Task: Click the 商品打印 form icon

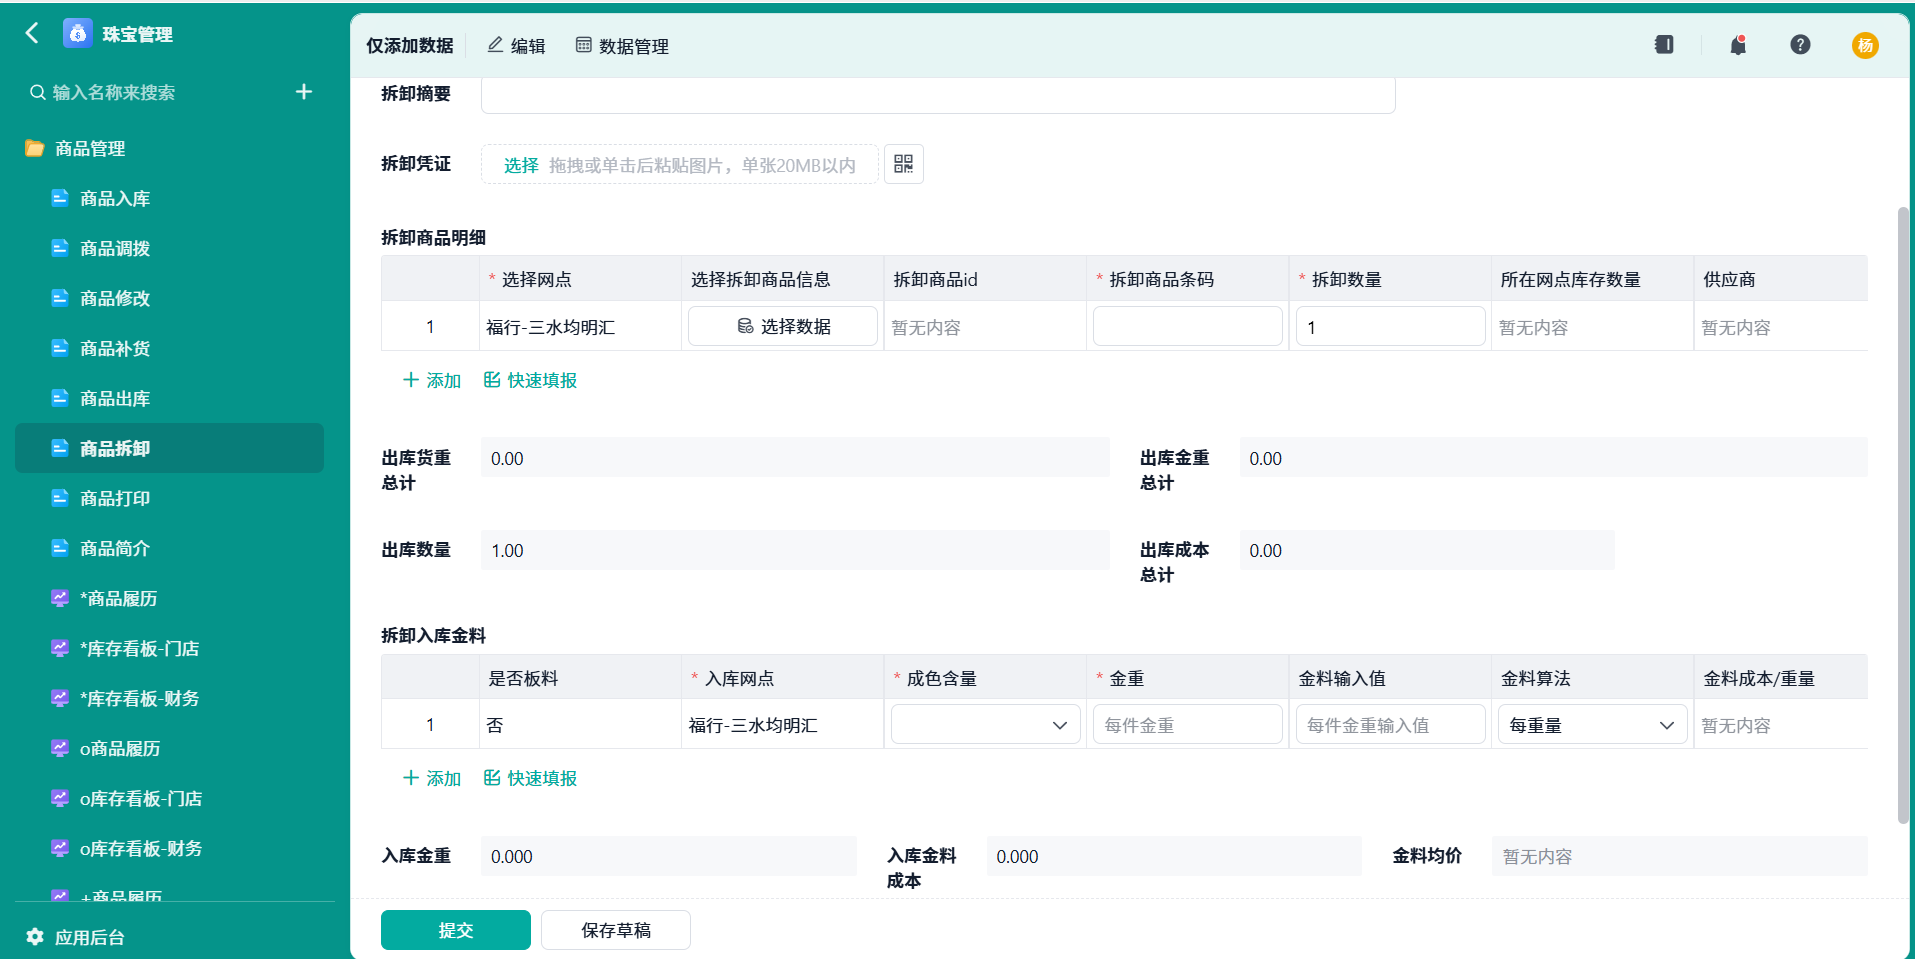Action: pyautogui.click(x=60, y=498)
